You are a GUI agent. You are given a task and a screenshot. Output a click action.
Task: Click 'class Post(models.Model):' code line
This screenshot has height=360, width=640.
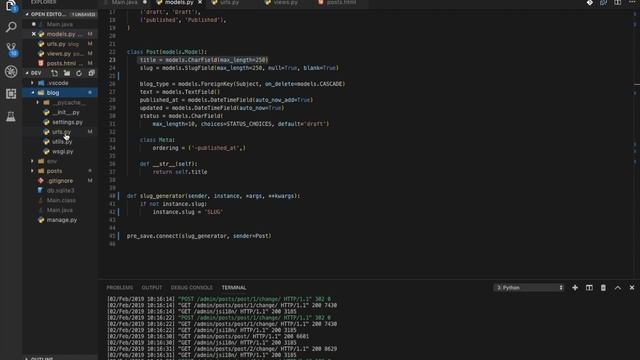(x=167, y=52)
